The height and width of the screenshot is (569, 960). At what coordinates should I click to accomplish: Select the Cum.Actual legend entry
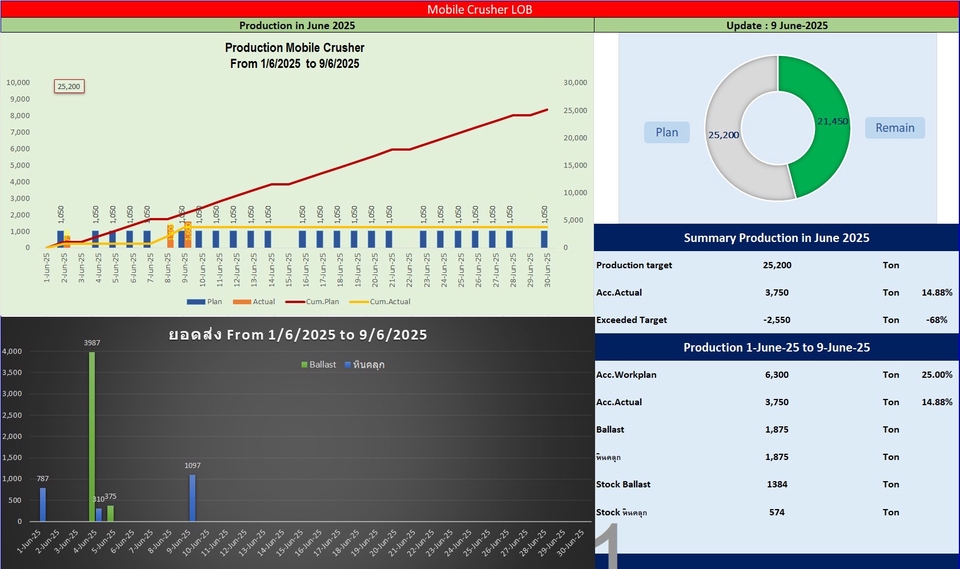[x=385, y=301]
